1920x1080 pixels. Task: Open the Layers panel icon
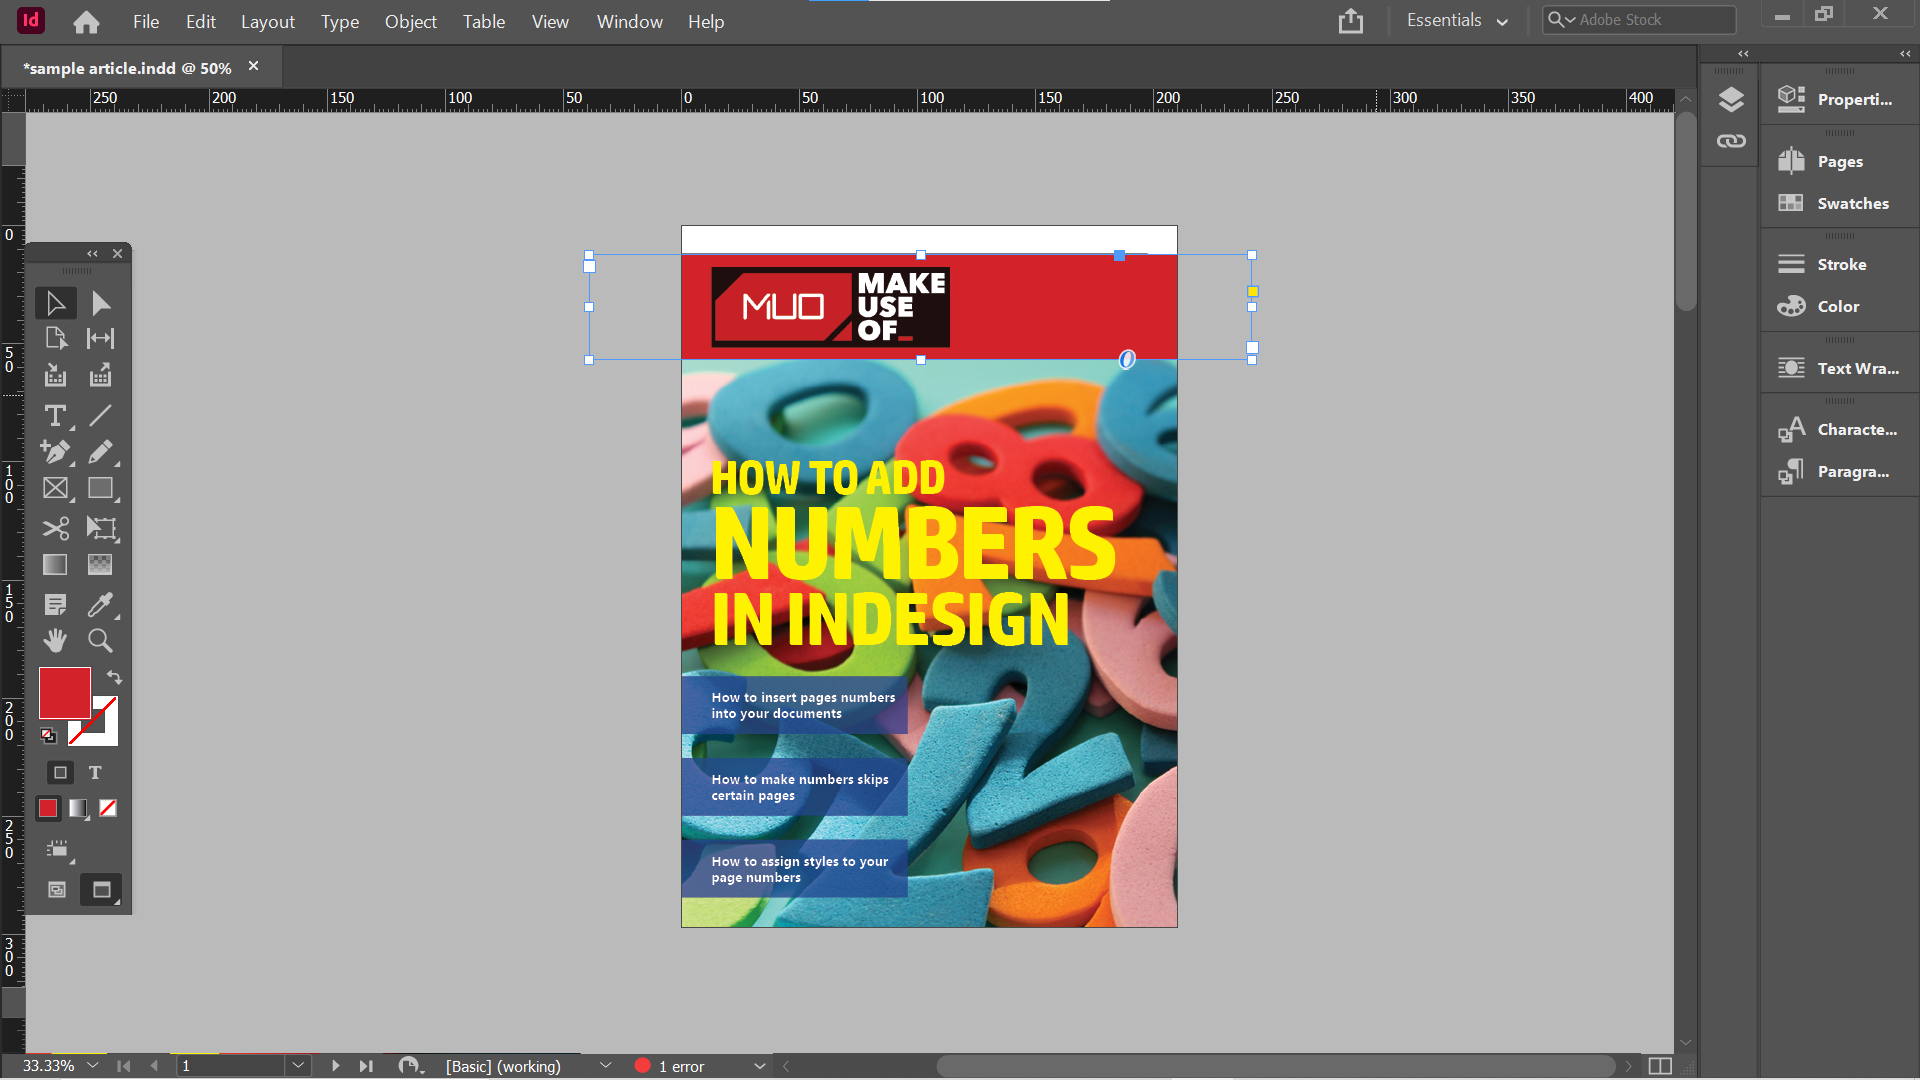coord(1730,98)
